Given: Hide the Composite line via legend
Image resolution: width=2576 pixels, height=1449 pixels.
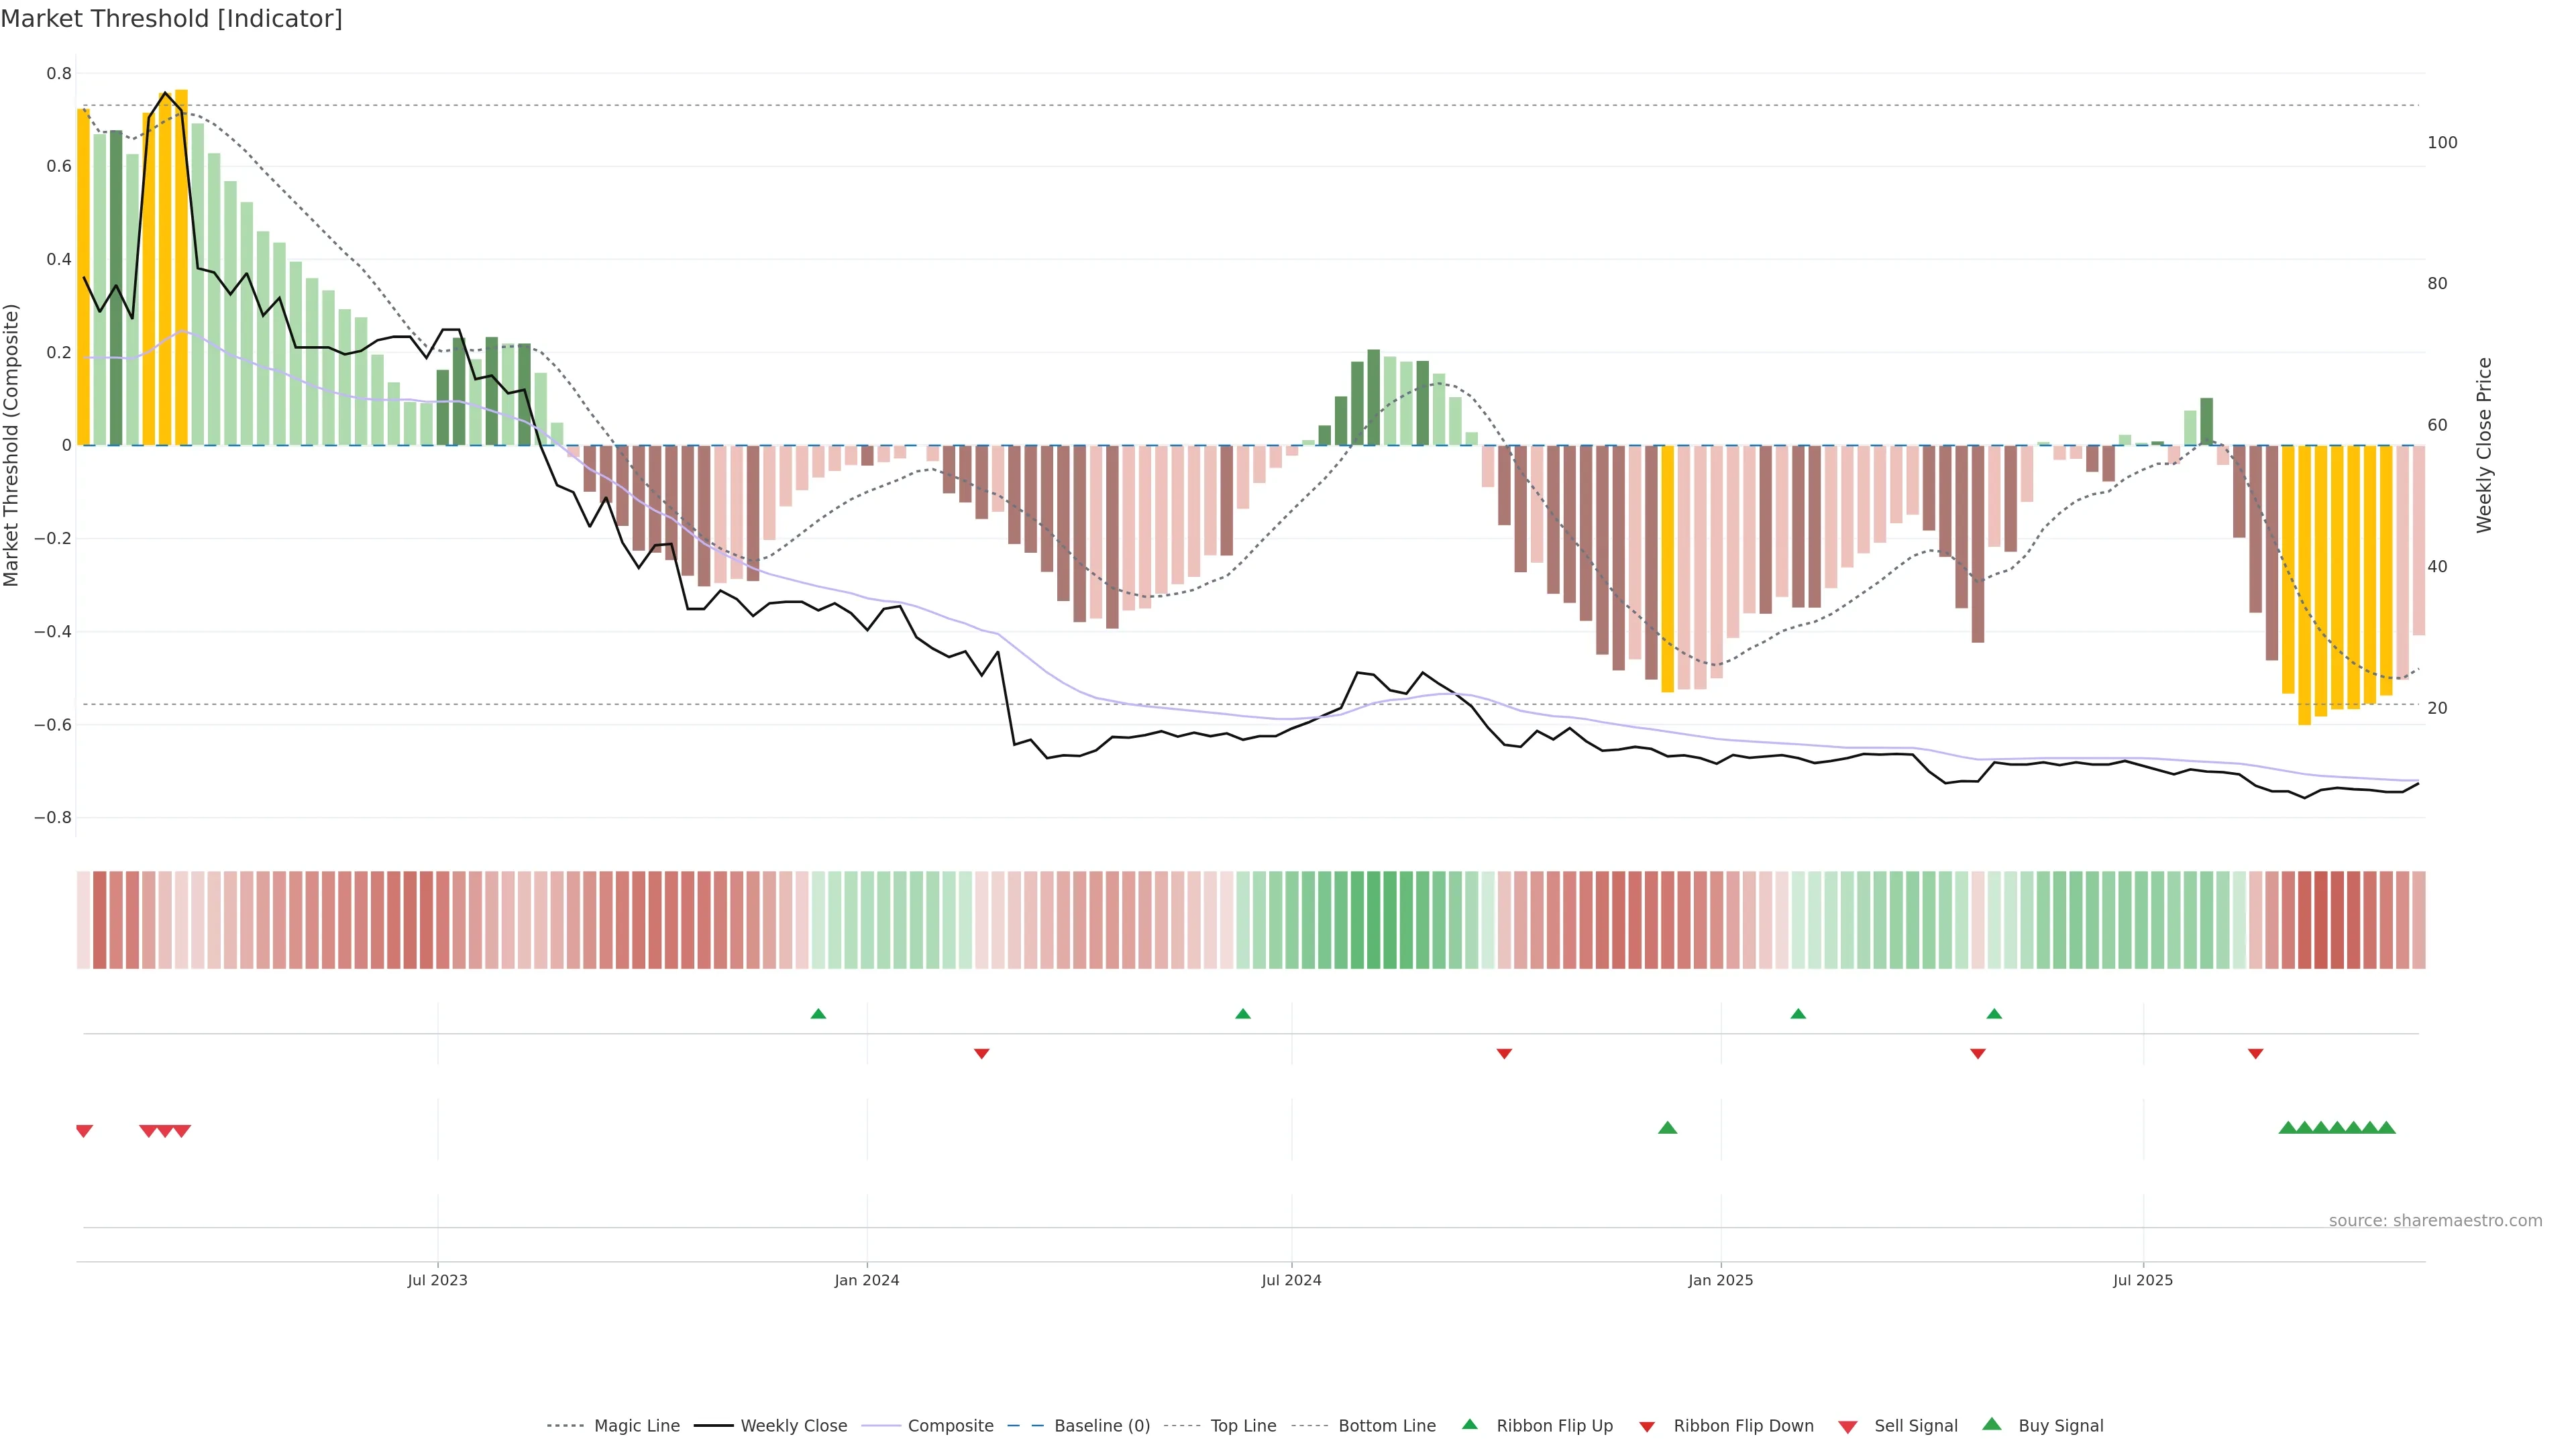Looking at the screenshot, I should point(950,1426).
